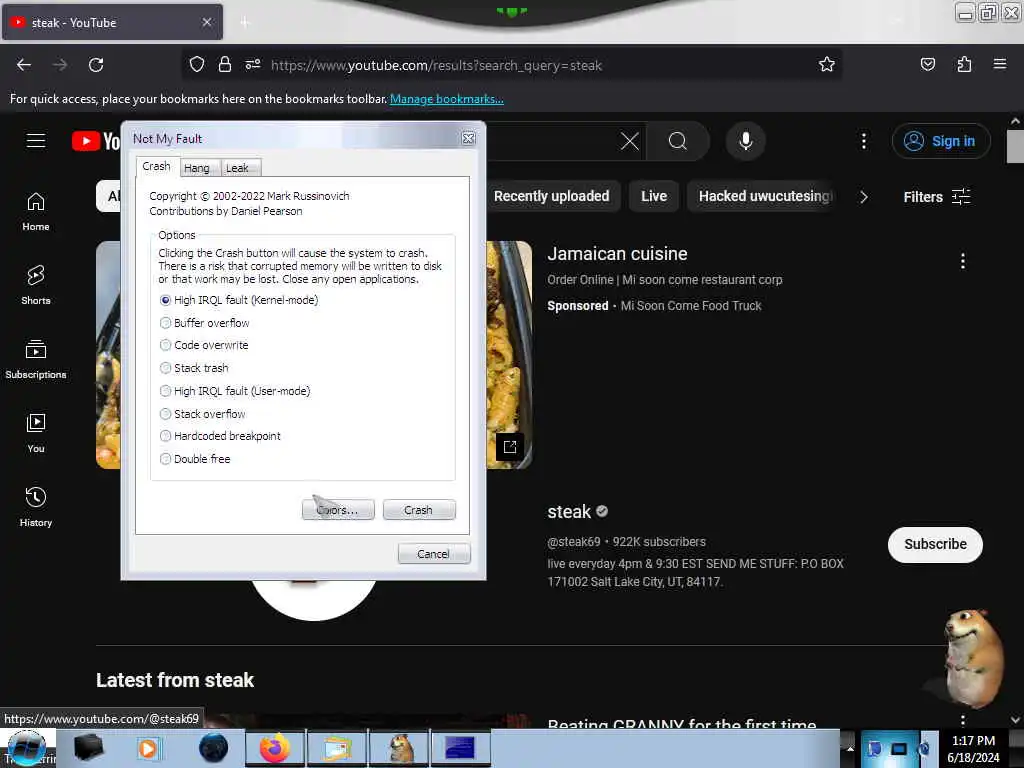Screen dimensions: 1024x768
Task: Select the Double free radio option
Action: [195, 458]
